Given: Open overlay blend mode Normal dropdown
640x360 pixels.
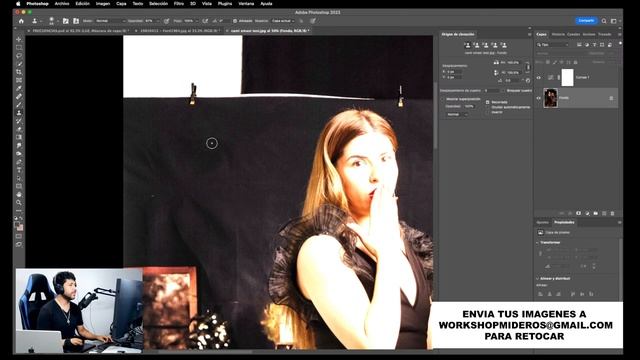Looking at the screenshot, I should (456, 115).
